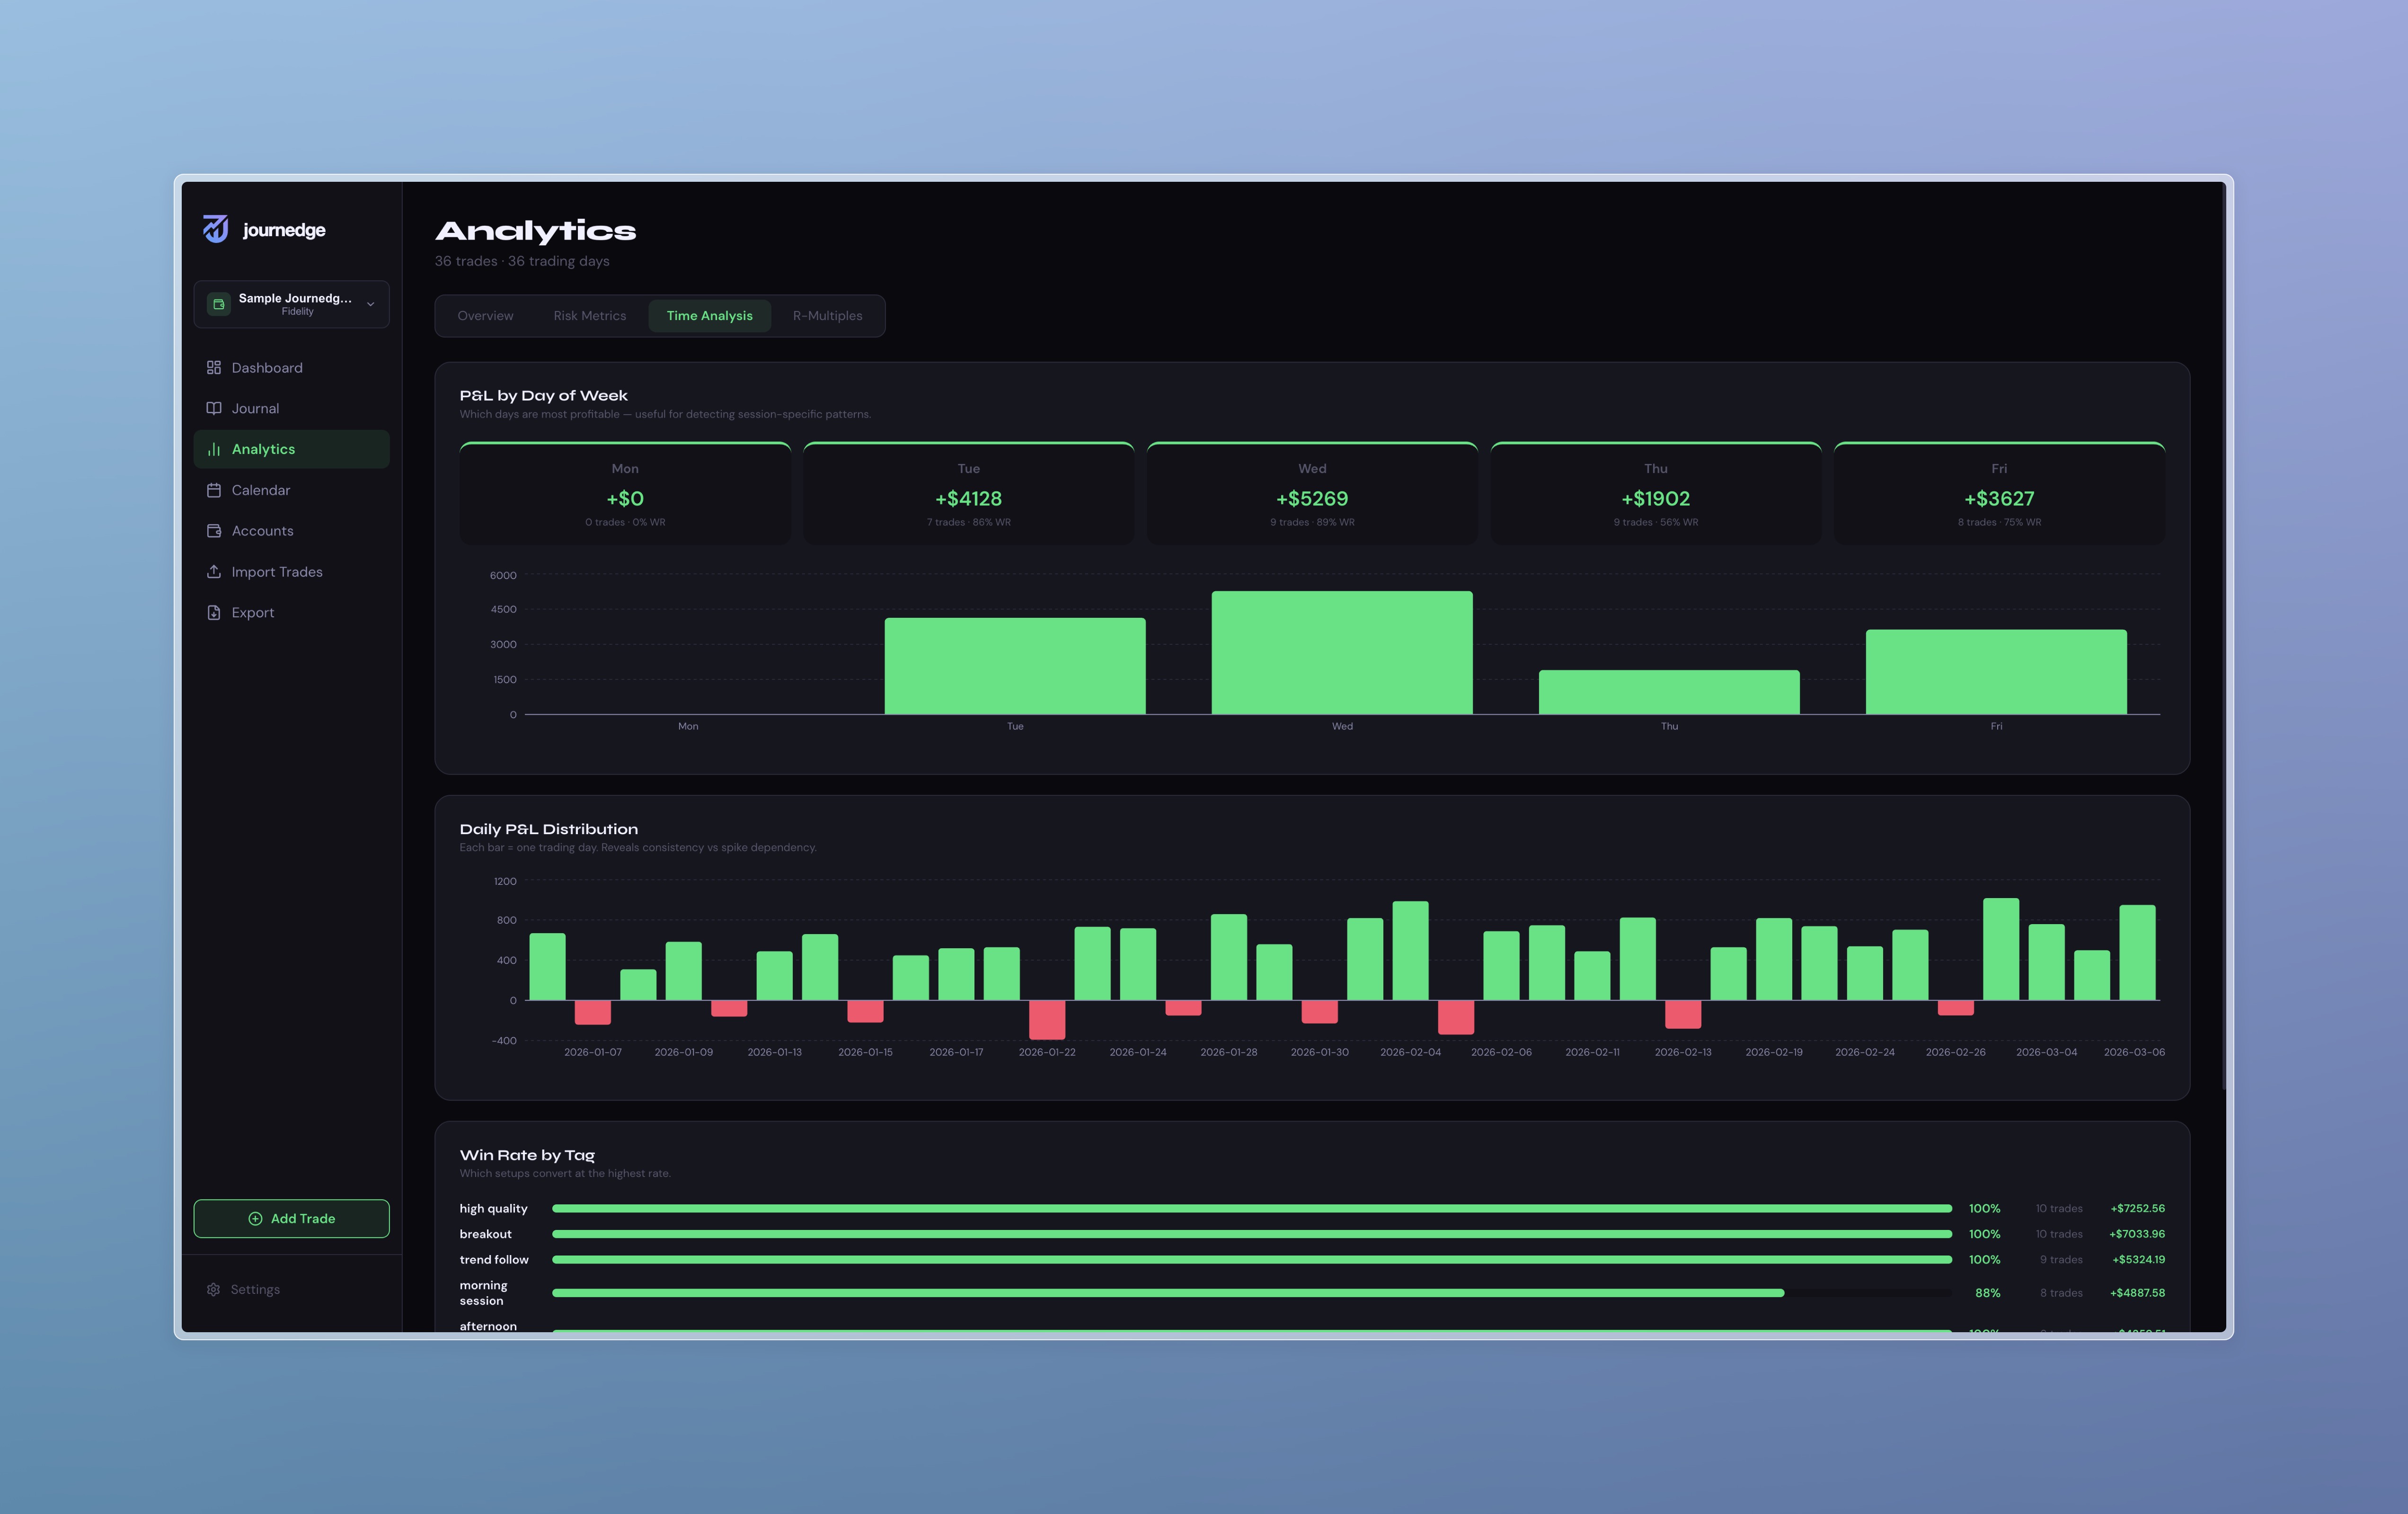Click the '+$7033.96' value

tap(2137, 1234)
